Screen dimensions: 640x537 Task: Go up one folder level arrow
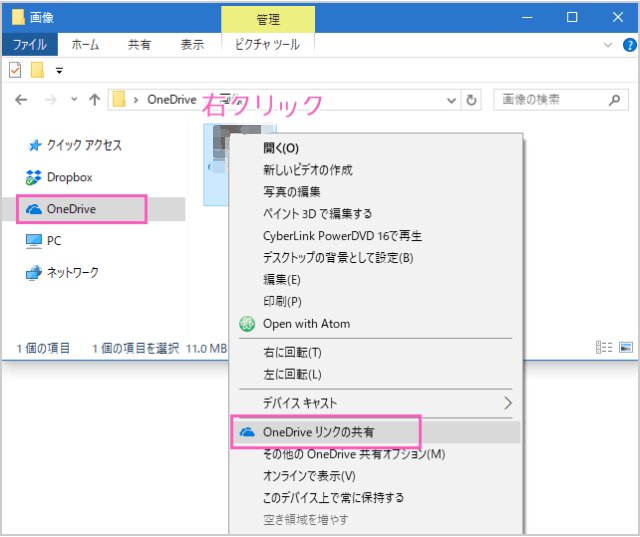tap(95, 100)
